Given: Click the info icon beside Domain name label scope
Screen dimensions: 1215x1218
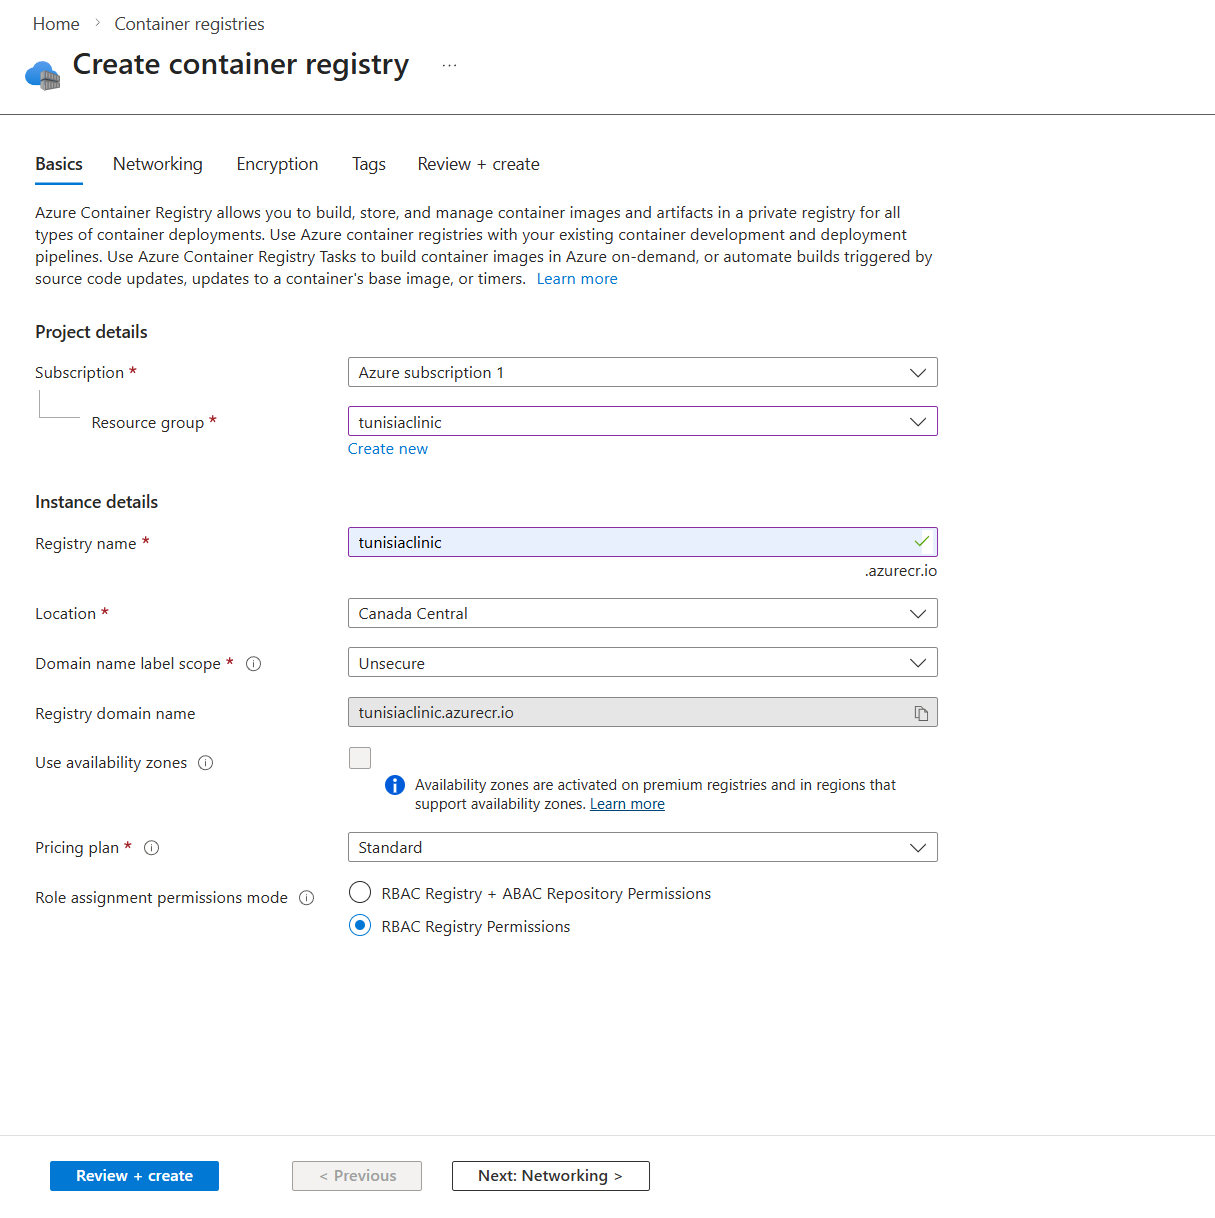Looking at the screenshot, I should [x=254, y=663].
